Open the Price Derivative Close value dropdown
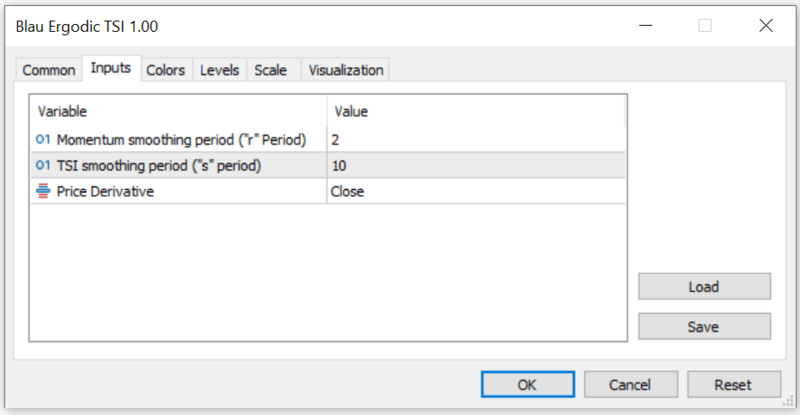 click(475, 191)
